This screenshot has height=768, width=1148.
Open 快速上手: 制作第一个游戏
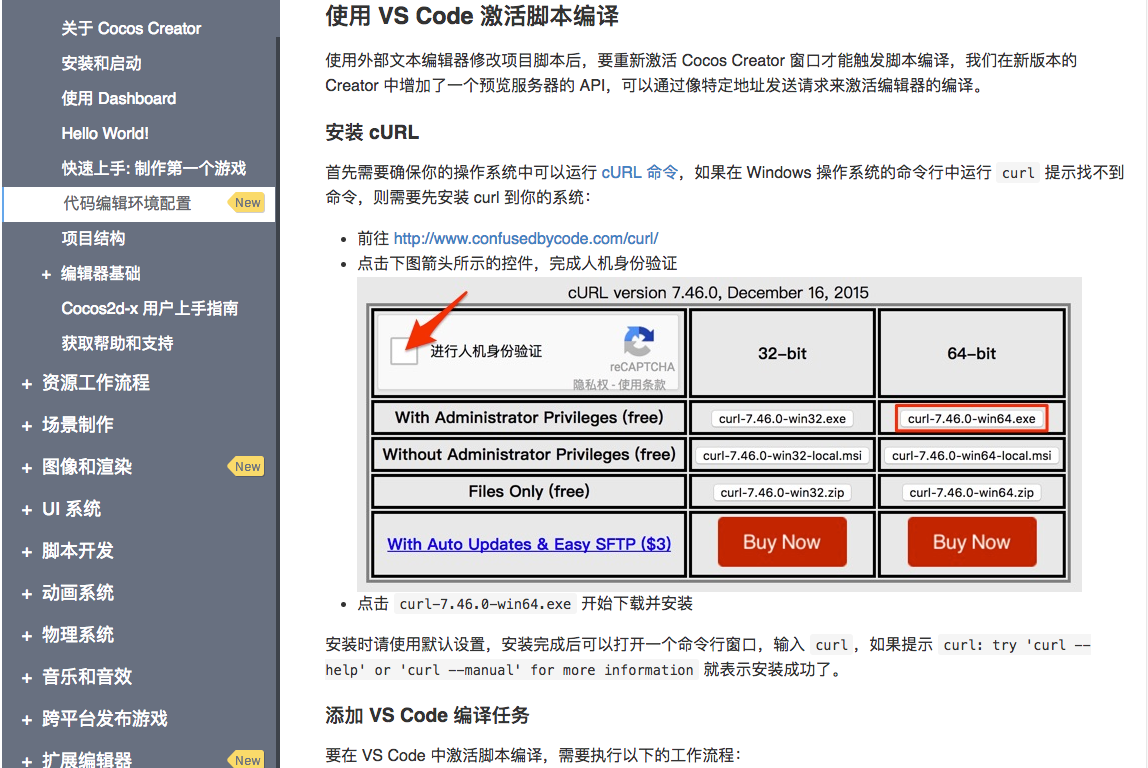point(154,168)
